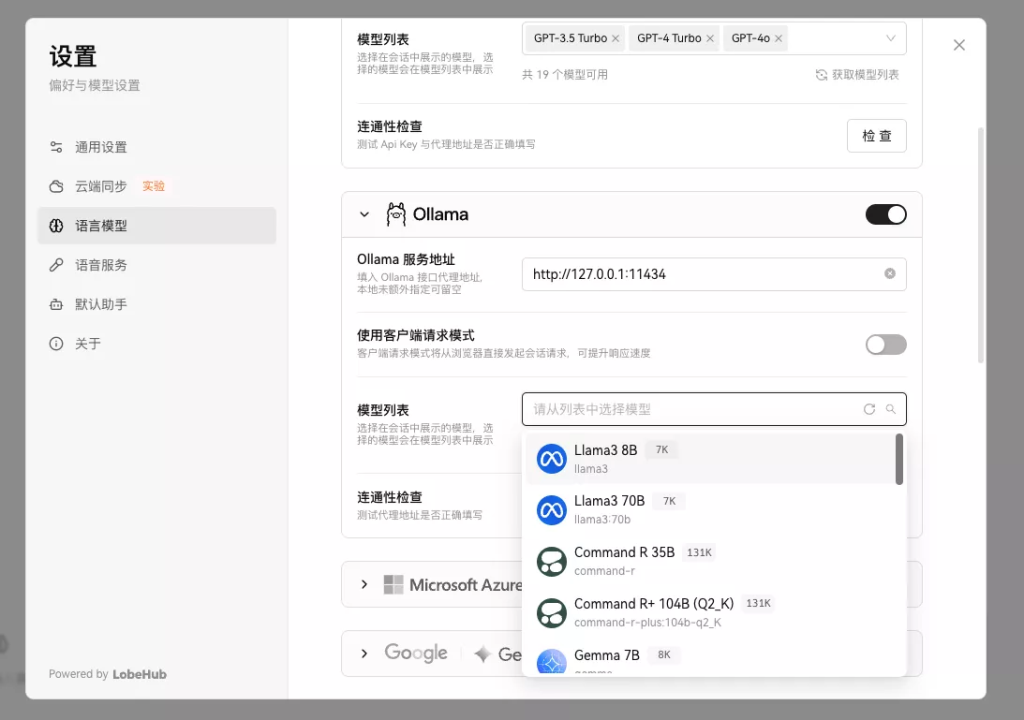Image resolution: width=1024 pixels, height=720 pixels.
Task: Remove the GPT-3.5 Turbo tag
Action: tap(615, 39)
